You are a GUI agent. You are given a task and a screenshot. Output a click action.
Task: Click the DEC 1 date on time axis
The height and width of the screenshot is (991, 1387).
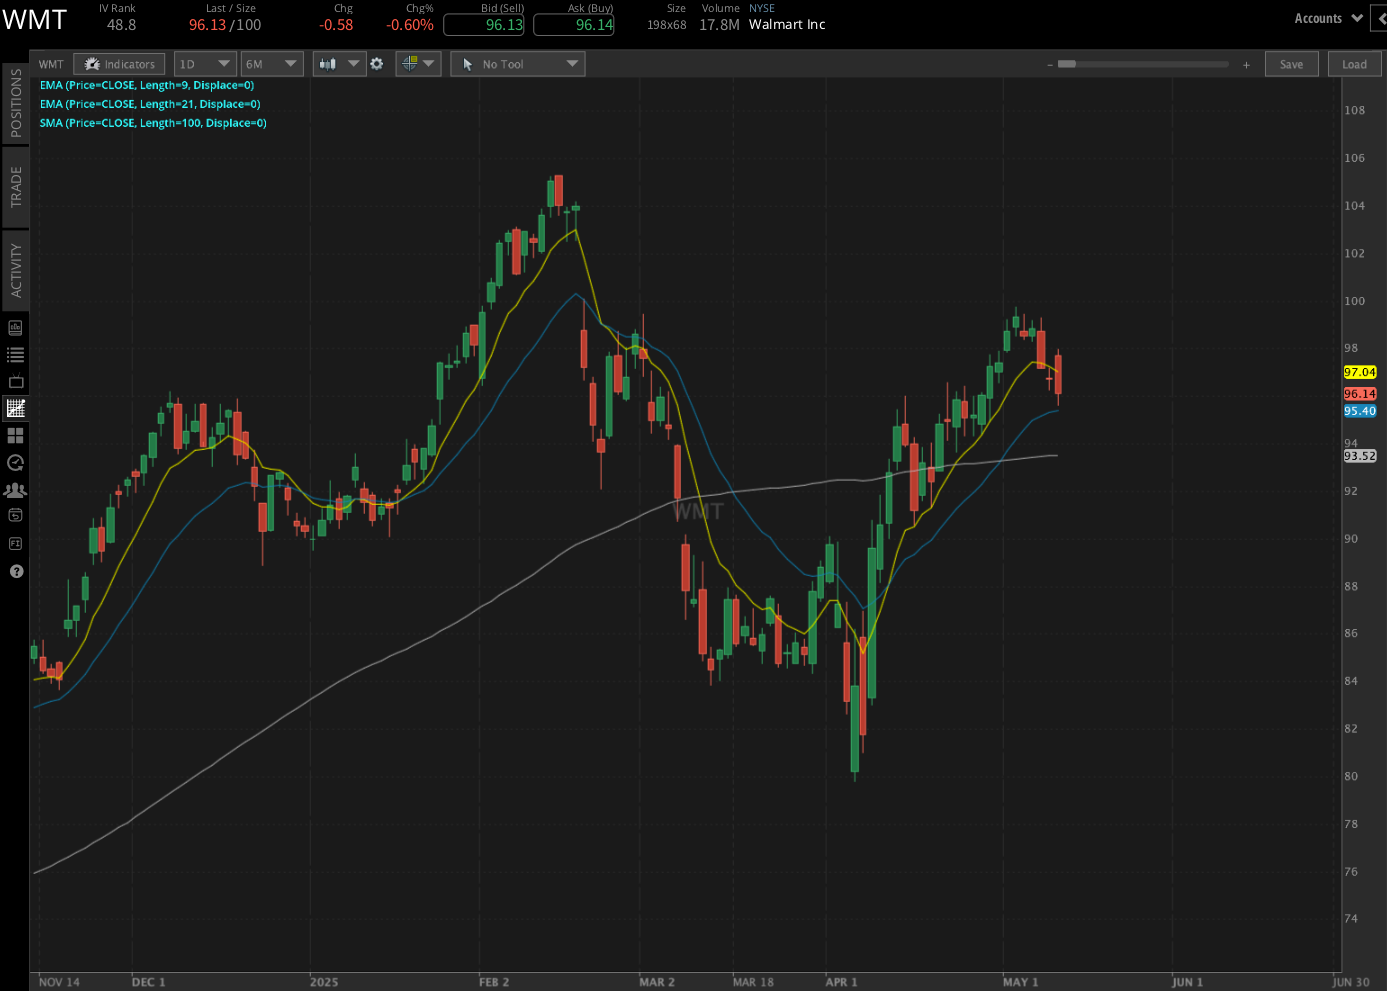point(148,982)
